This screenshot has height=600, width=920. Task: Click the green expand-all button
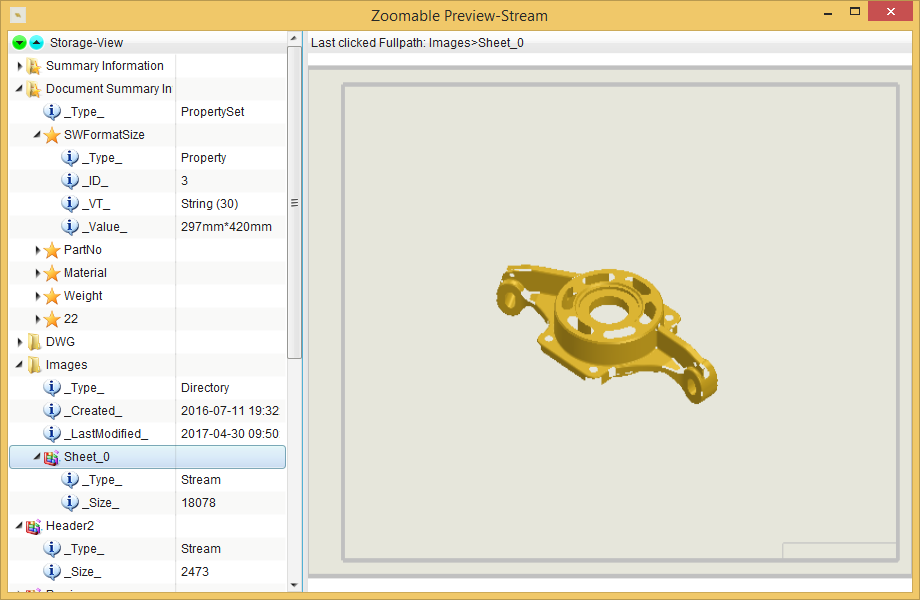click(19, 43)
